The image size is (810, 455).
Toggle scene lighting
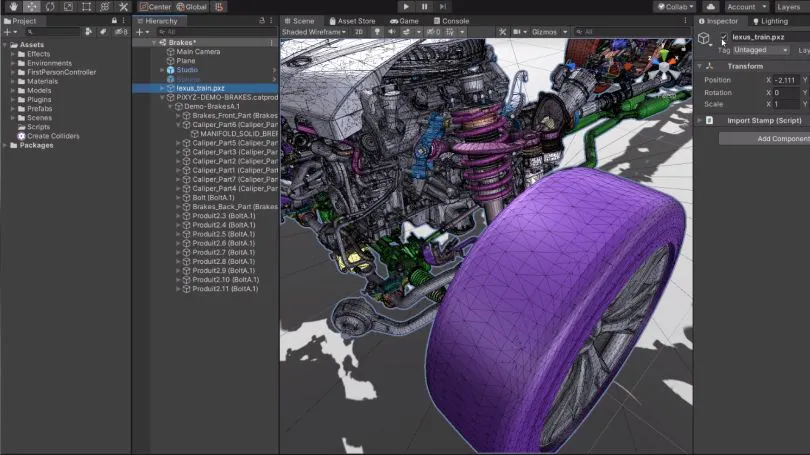click(377, 32)
